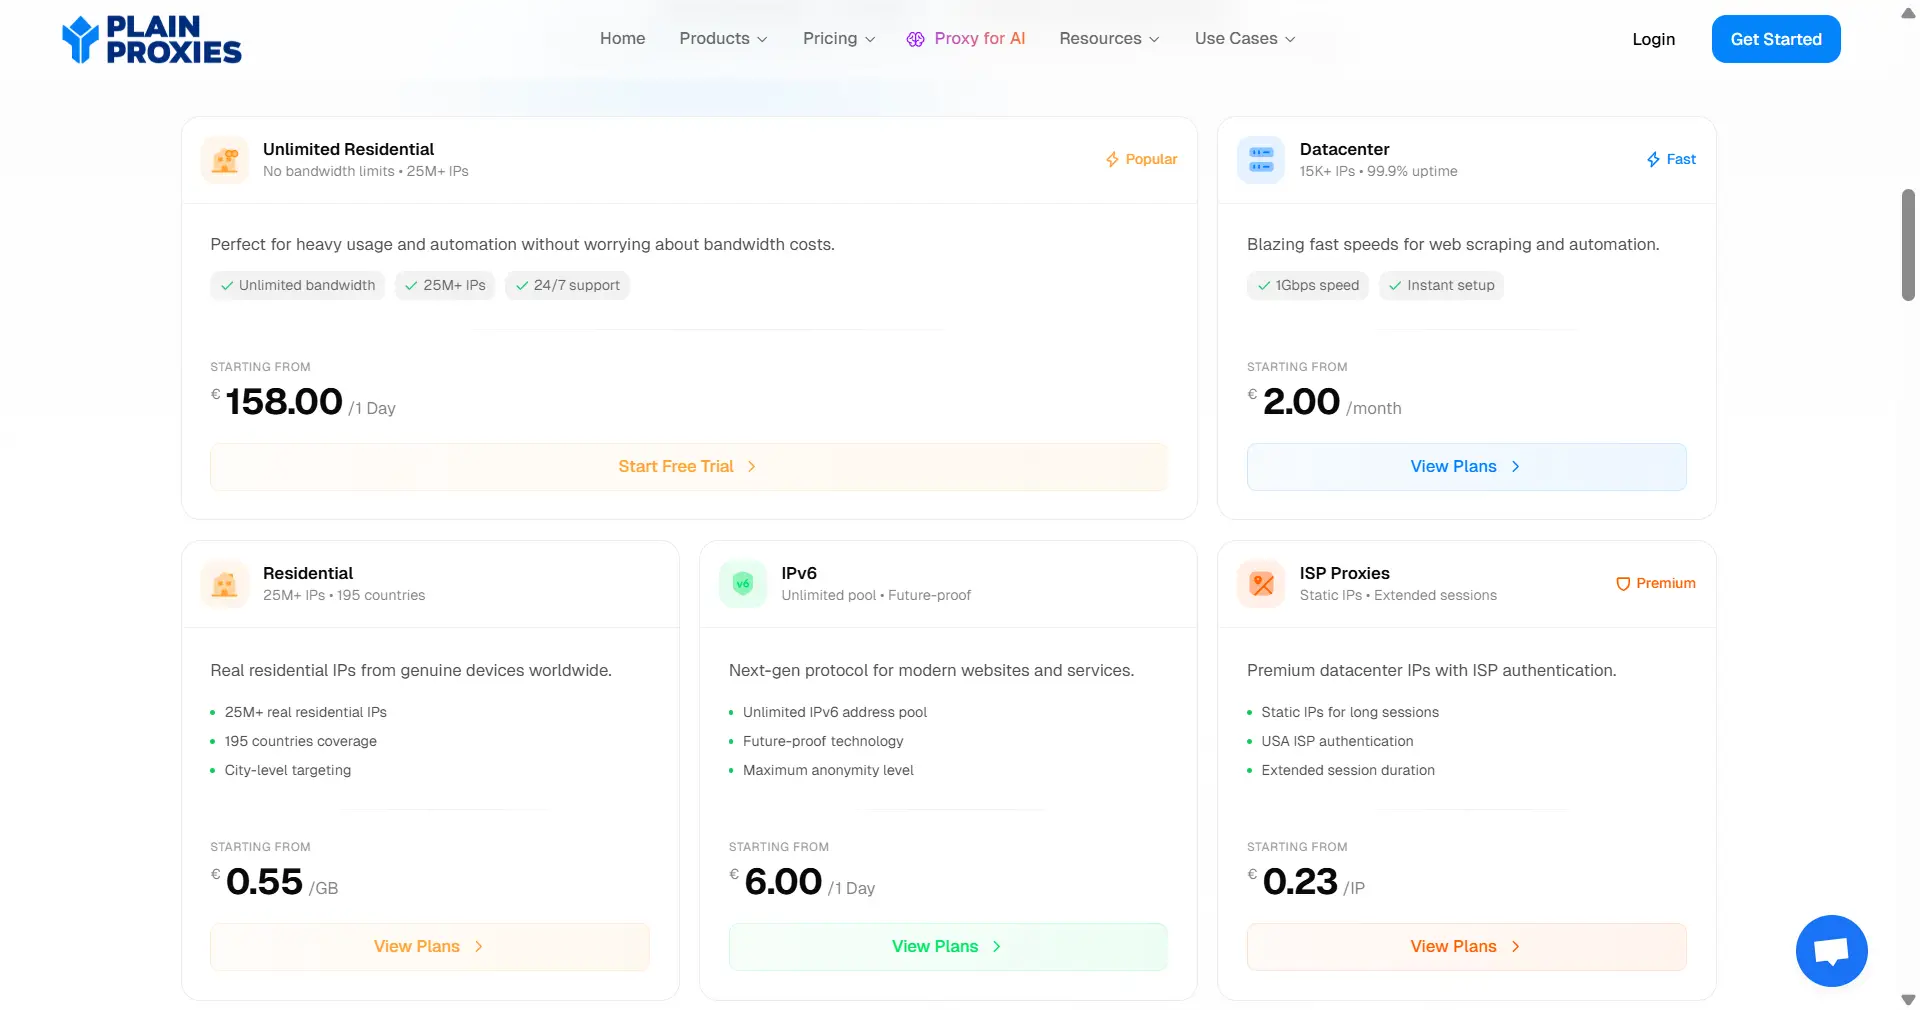Screen dimensions: 1920x1010
Task: Click the Proxy for AI brain icon
Action: coord(915,39)
